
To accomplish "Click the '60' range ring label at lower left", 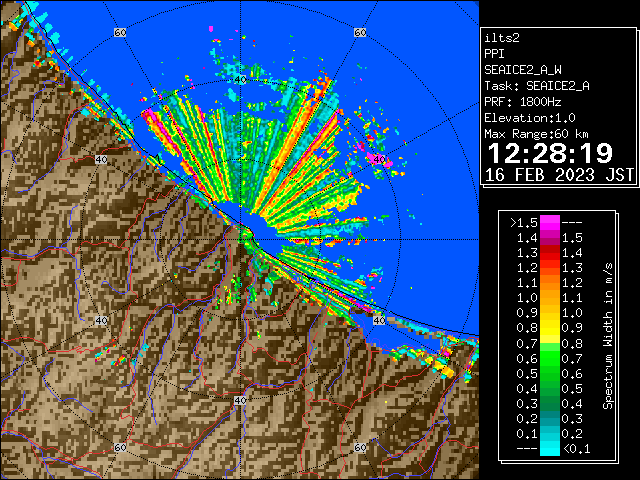I will point(120,447).
